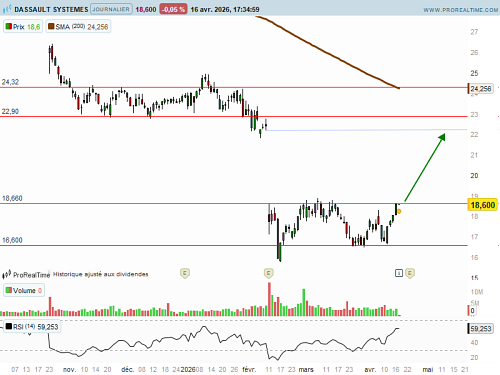Click the chart icon beside DASSAULT SYSTEMES

point(7,9)
